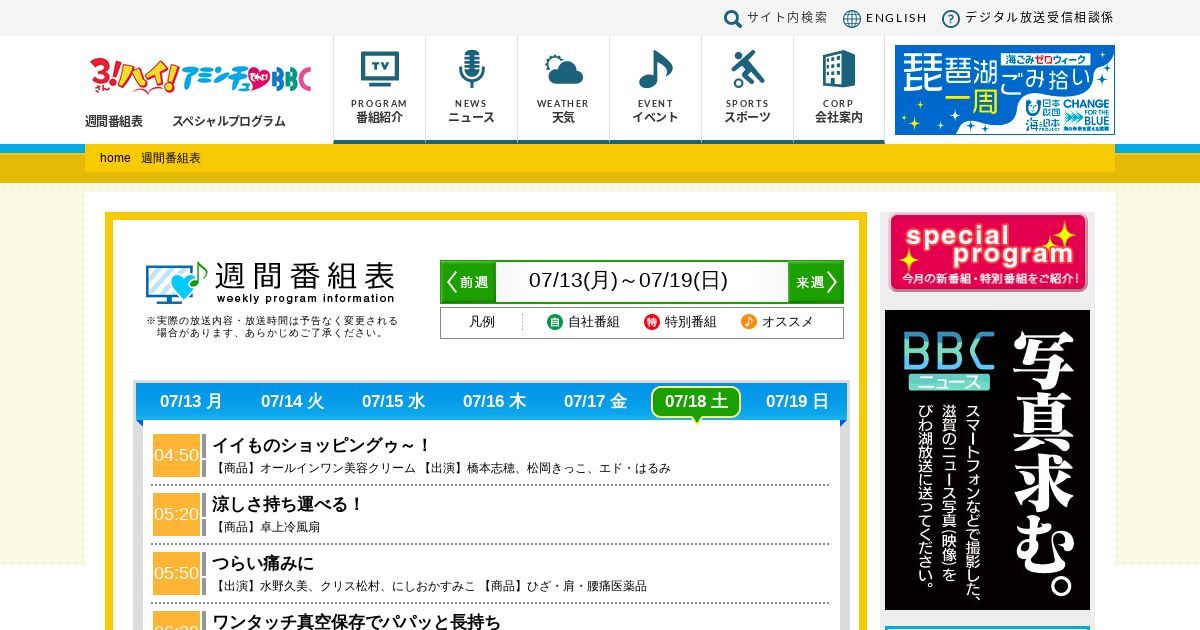Select the 07/17 金 tab
The height and width of the screenshot is (630, 1200).
pos(595,402)
